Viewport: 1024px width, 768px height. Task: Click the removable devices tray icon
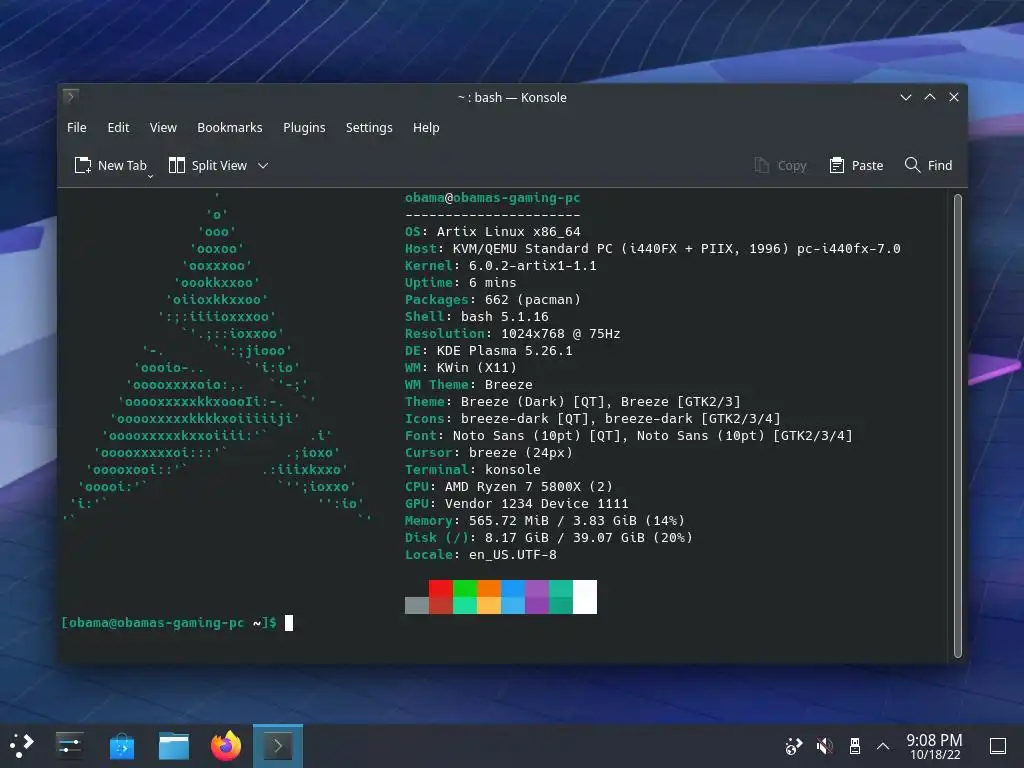click(x=854, y=746)
